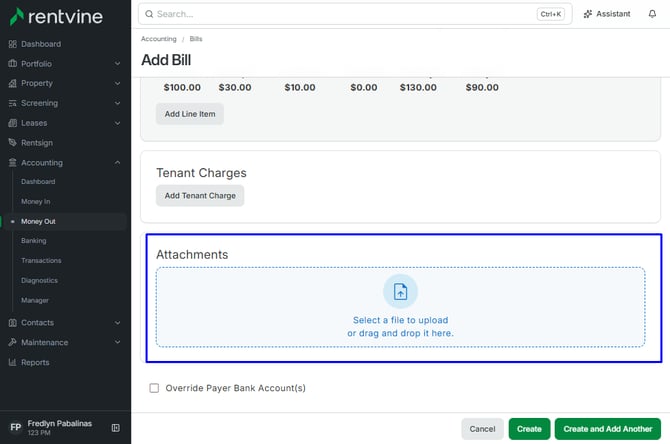The image size is (670, 444).
Task: Go to Bills breadcrumb link
Action: pyautogui.click(x=196, y=39)
